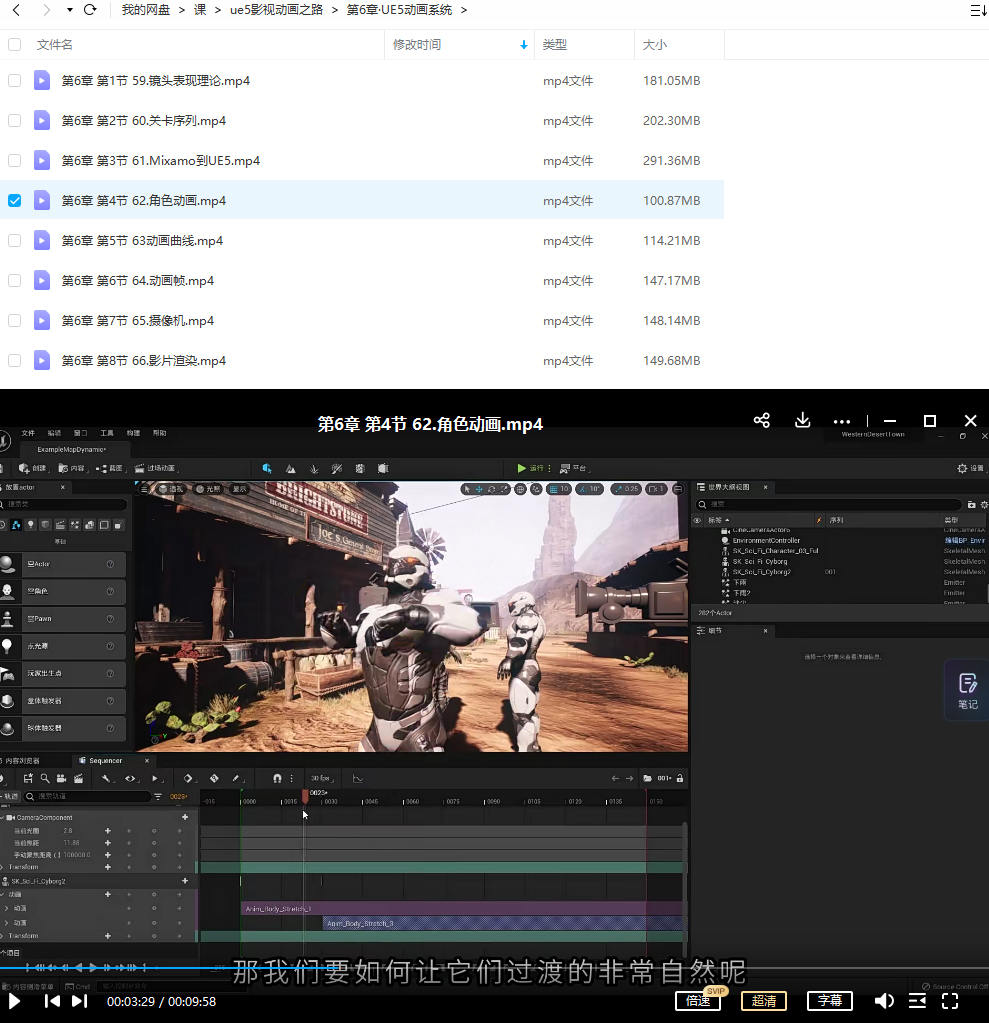This screenshot has height=1023, width=989.
Task: Enter fullscreen video mode
Action: point(950,1000)
